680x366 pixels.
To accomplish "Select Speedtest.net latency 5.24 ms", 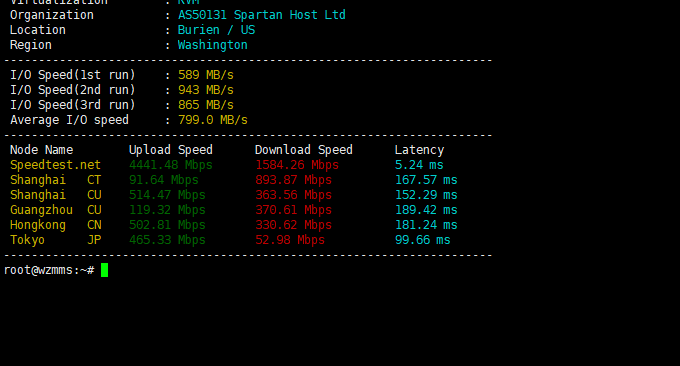I will (419, 165).
